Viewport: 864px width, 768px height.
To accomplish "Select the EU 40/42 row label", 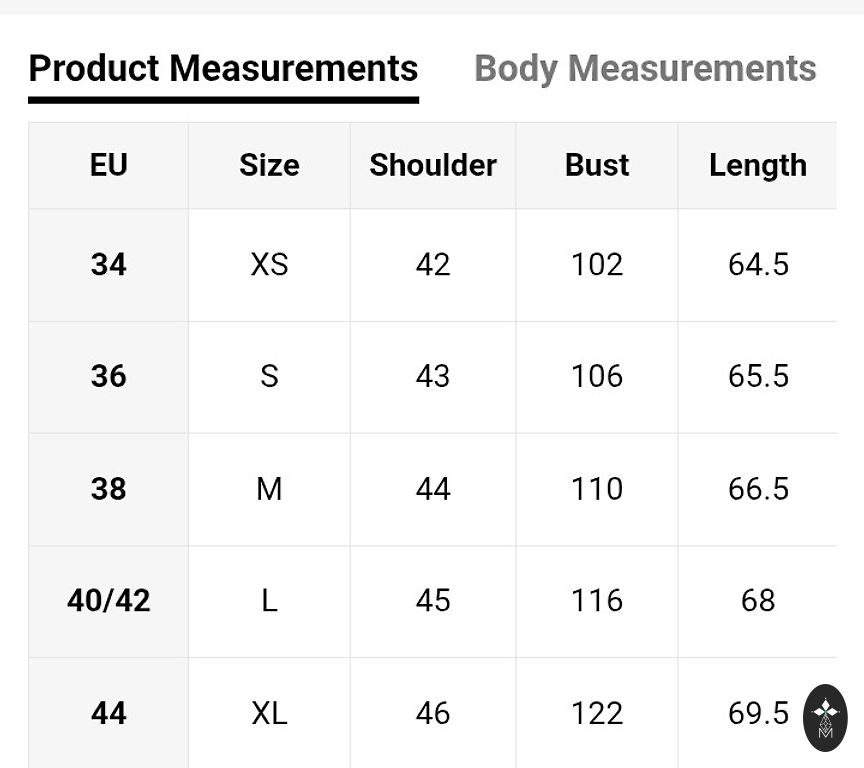I will (109, 600).
